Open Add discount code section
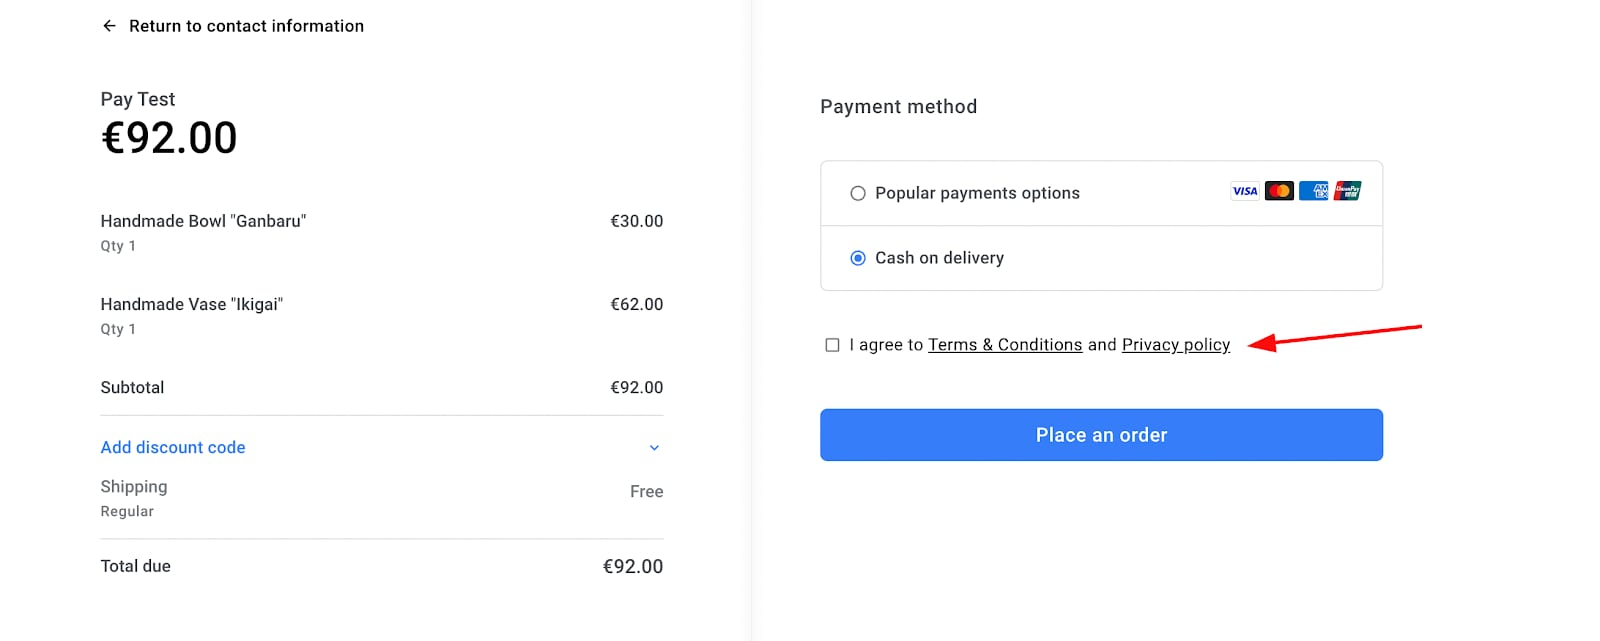The image size is (1600, 641). 173,447
